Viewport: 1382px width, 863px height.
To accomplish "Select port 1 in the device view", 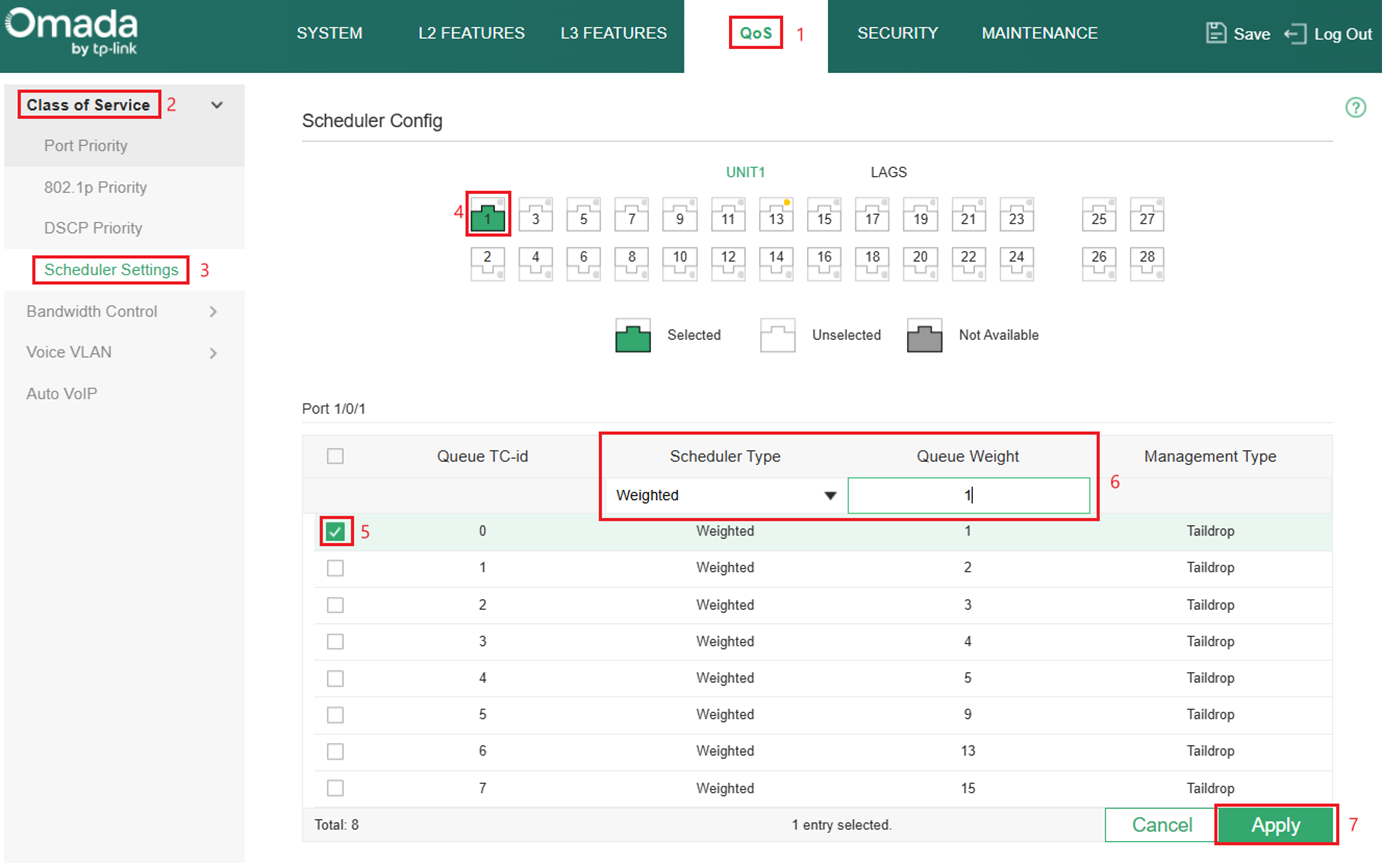I will [487, 214].
